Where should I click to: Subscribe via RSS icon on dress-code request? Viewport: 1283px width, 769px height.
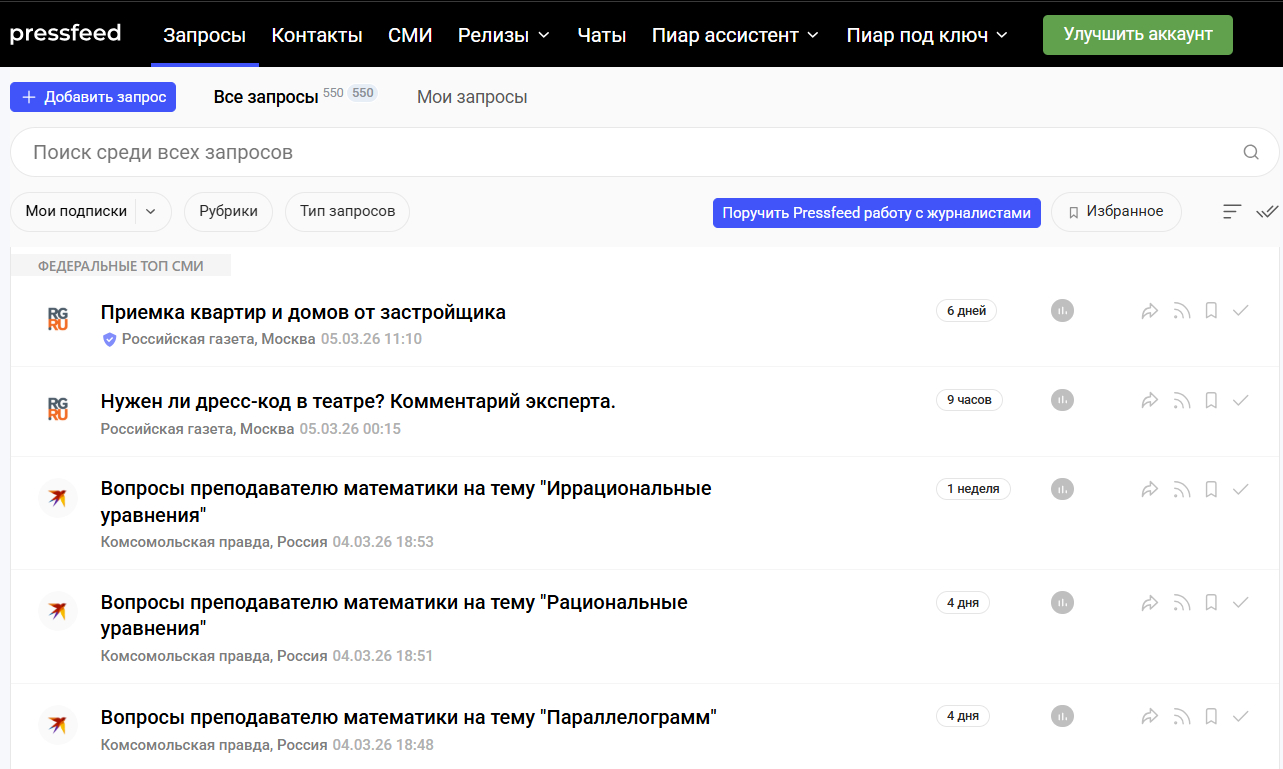click(1181, 401)
